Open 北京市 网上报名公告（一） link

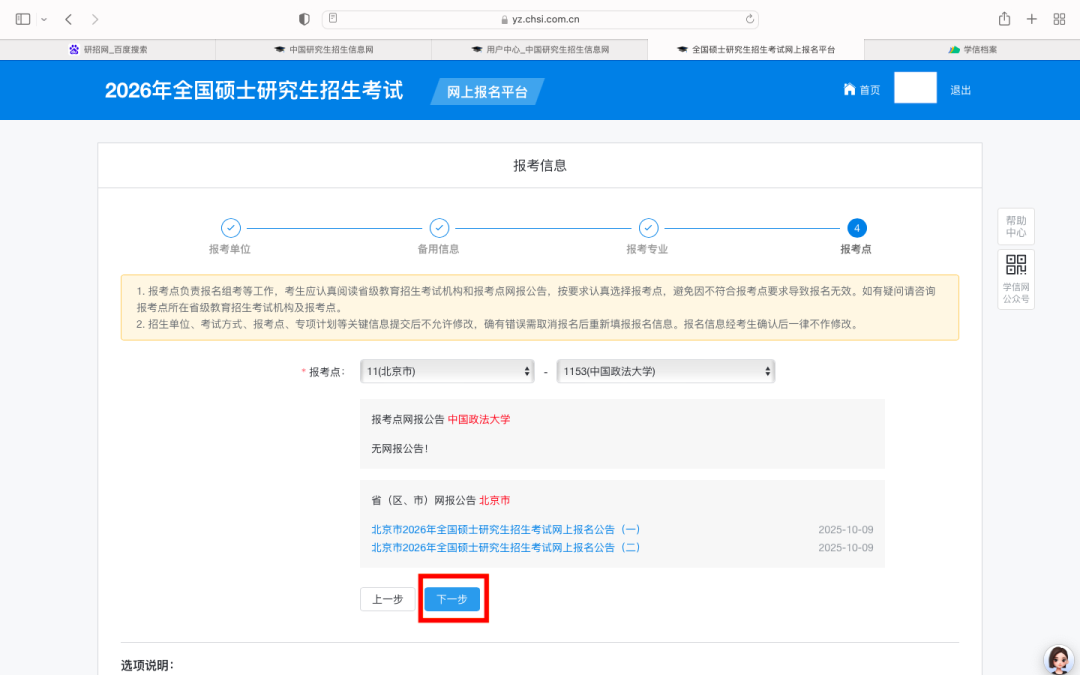[x=505, y=529]
